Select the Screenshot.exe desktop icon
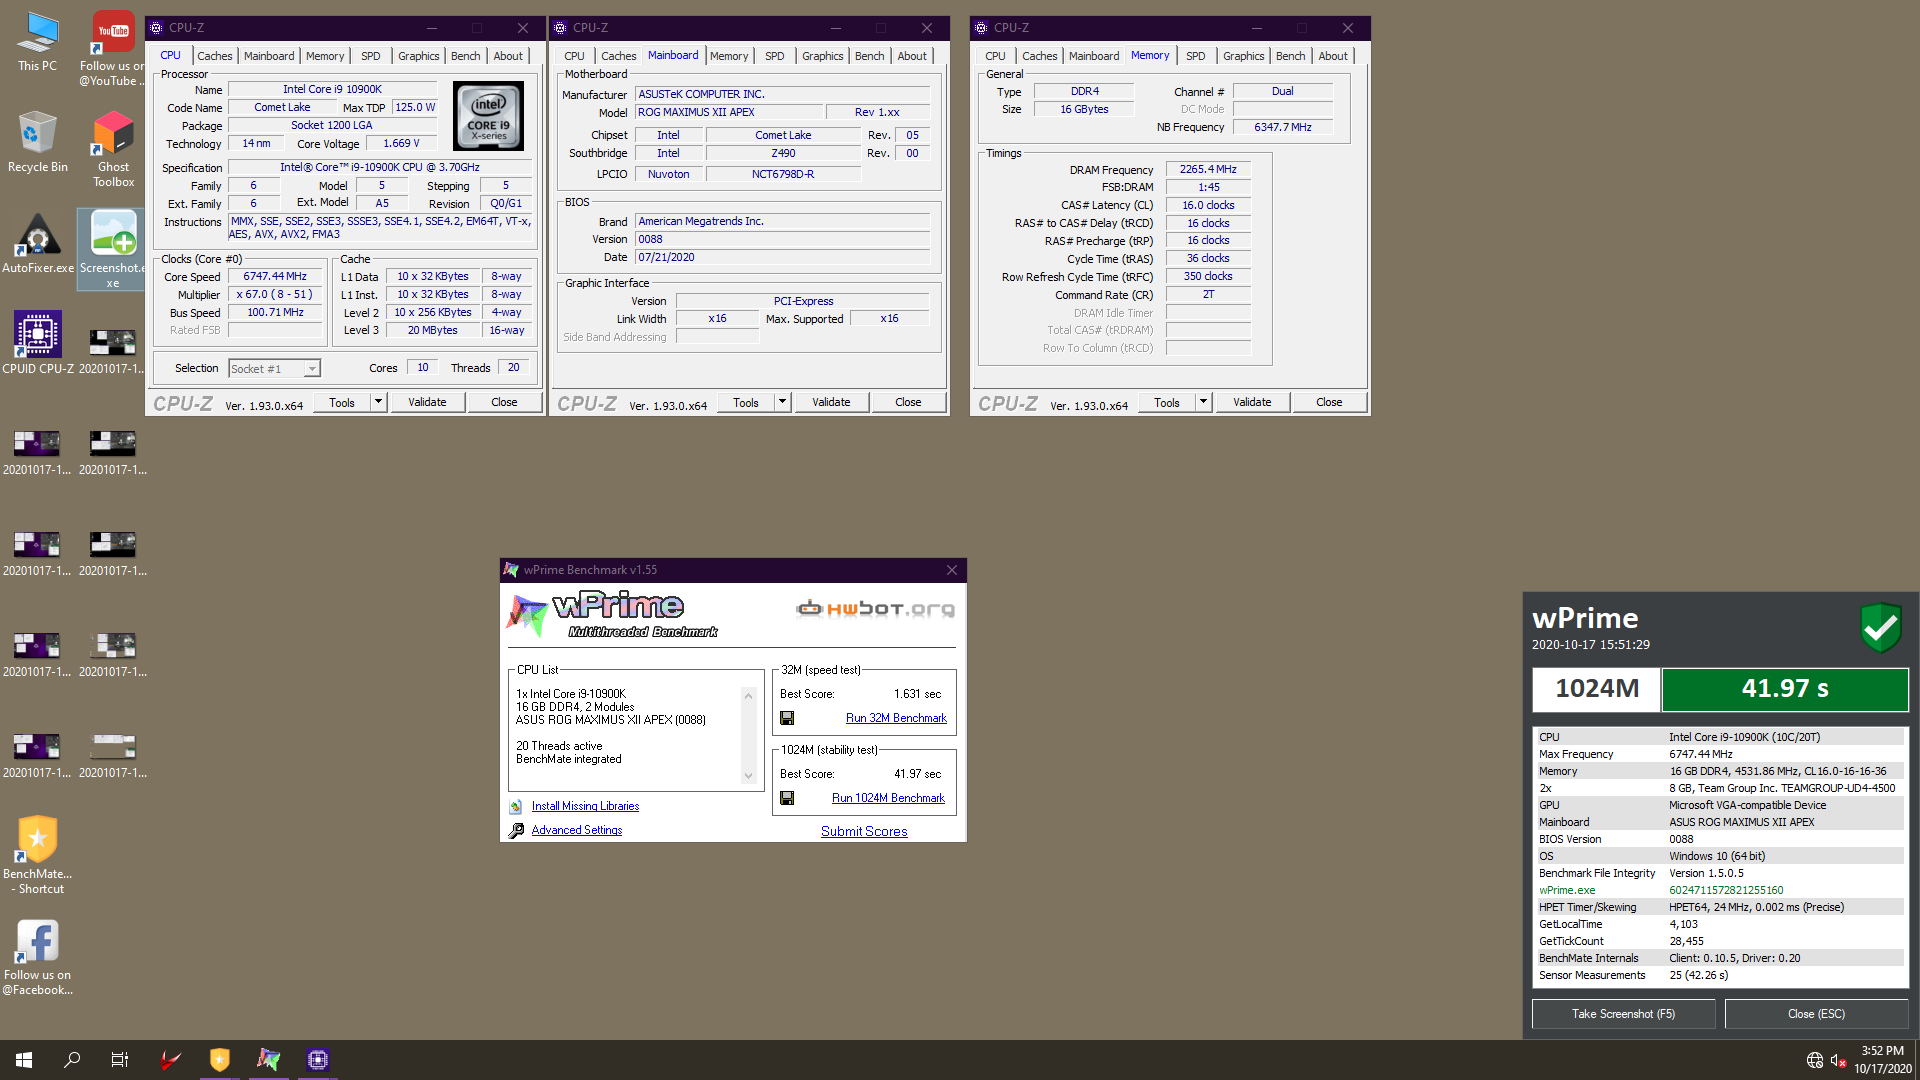The width and height of the screenshot is (1920, 1080). pos(113,249)
